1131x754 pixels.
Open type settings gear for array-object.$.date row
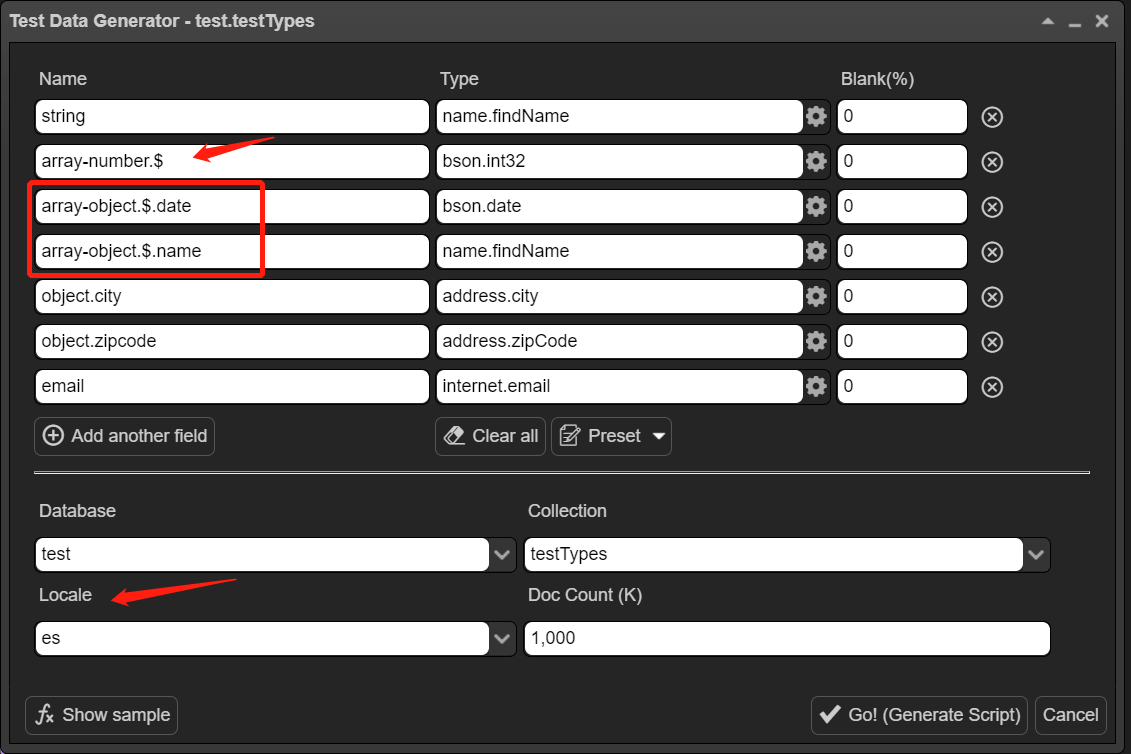[816, 206]
